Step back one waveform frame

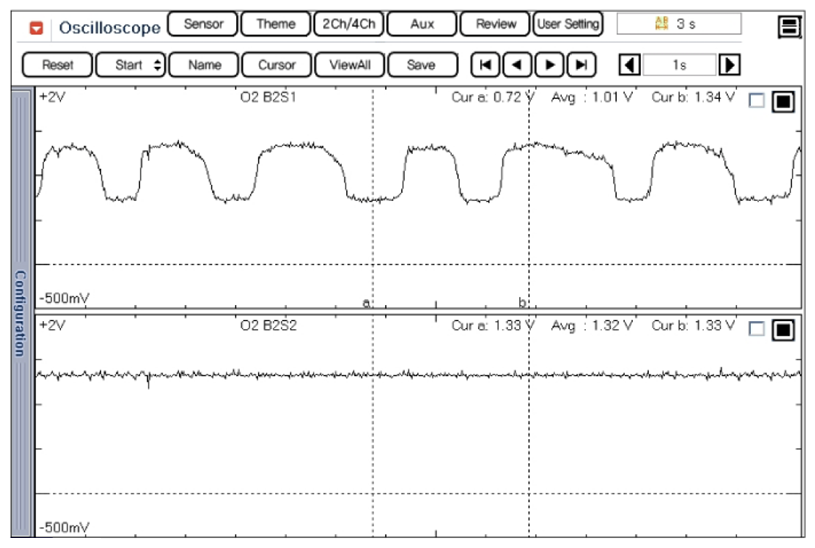pyautogui.click(x=517, y=65)
